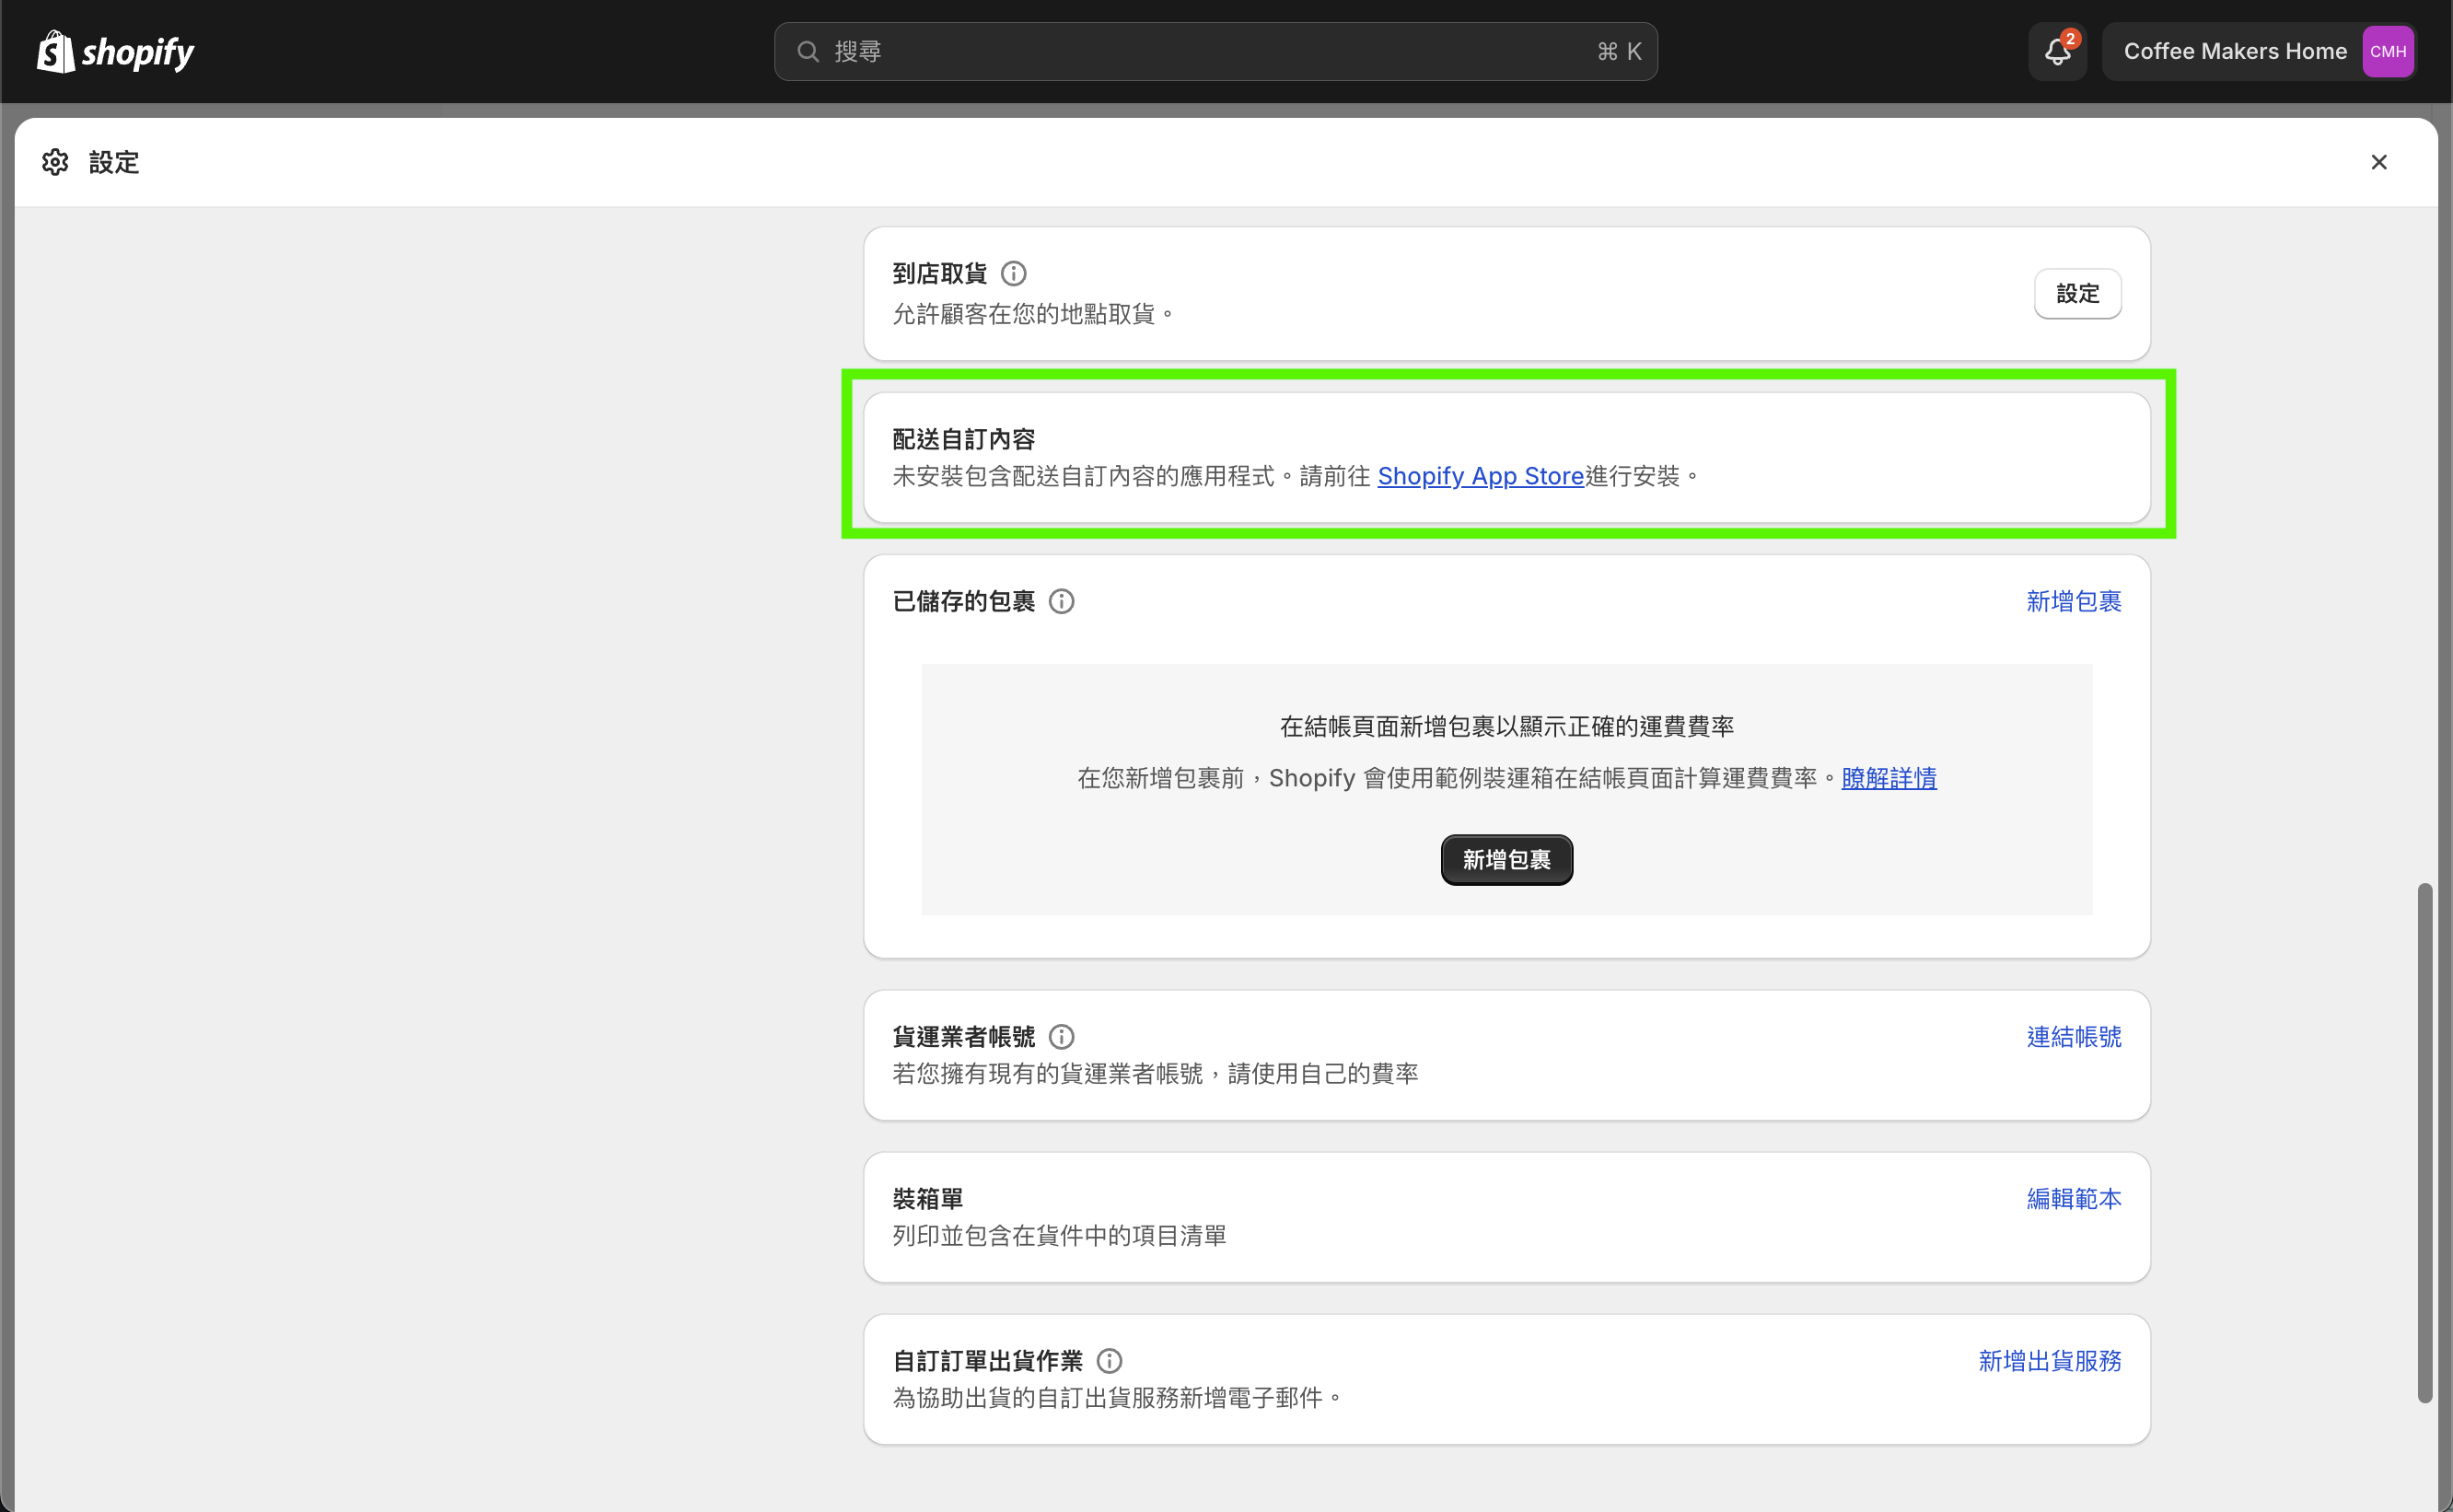Image resolution: width=2453 pixels, height=1512 pixels.
Task: Open the Coffee Makers Home store menu
Action: [x=2258, y=52]
